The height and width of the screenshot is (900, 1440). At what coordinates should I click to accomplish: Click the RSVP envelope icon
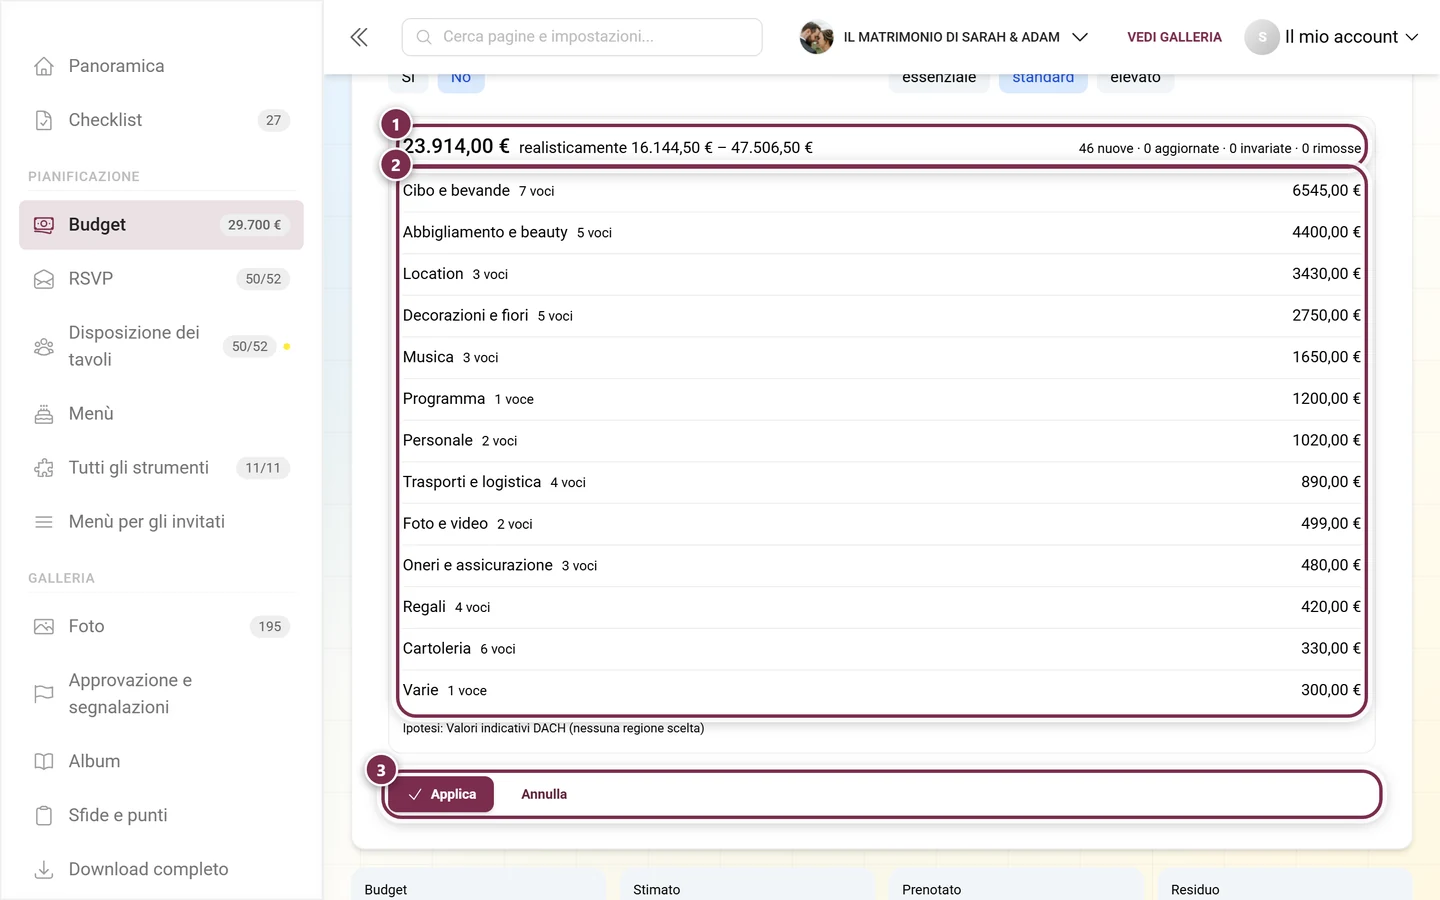click(44, 279)
